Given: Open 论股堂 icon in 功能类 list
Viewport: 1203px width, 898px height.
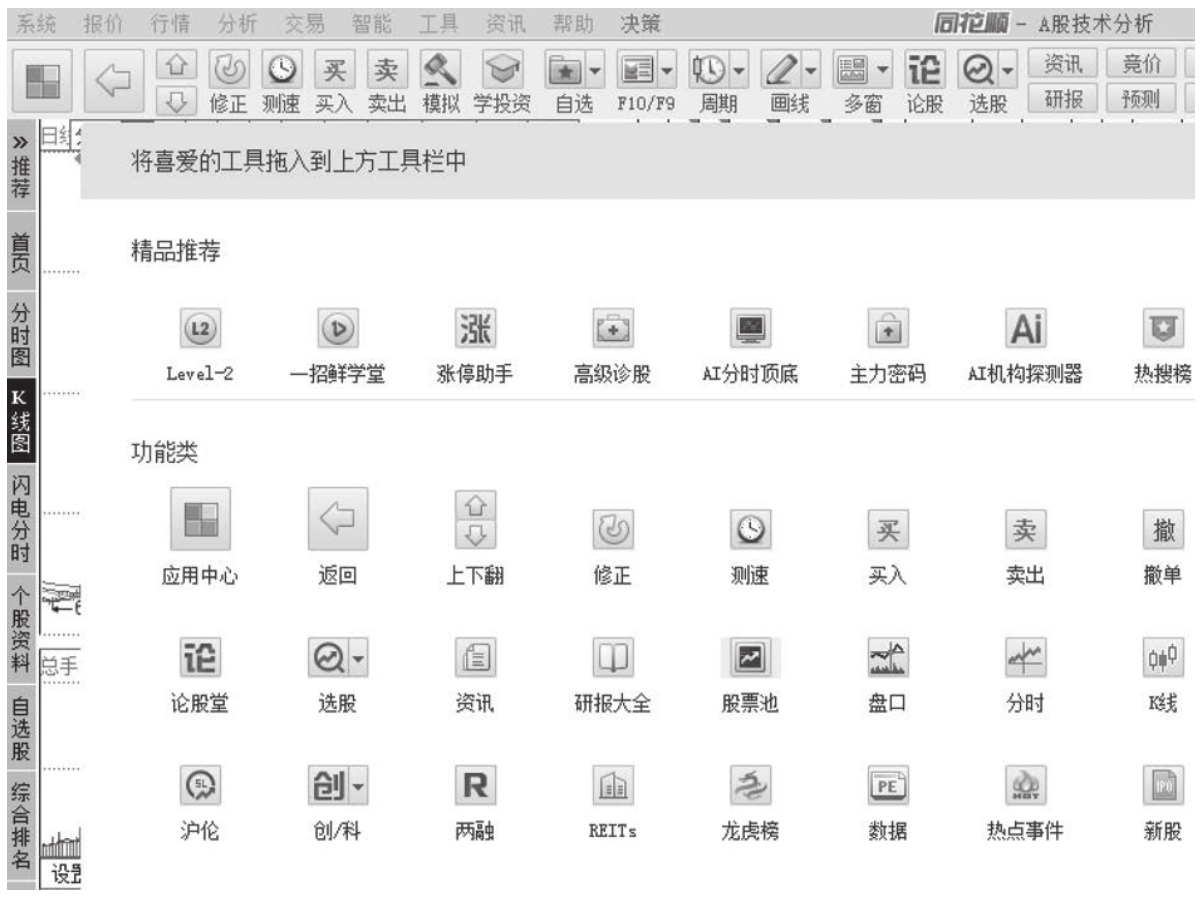Looking at the screenshot, I should pos(200,658).
